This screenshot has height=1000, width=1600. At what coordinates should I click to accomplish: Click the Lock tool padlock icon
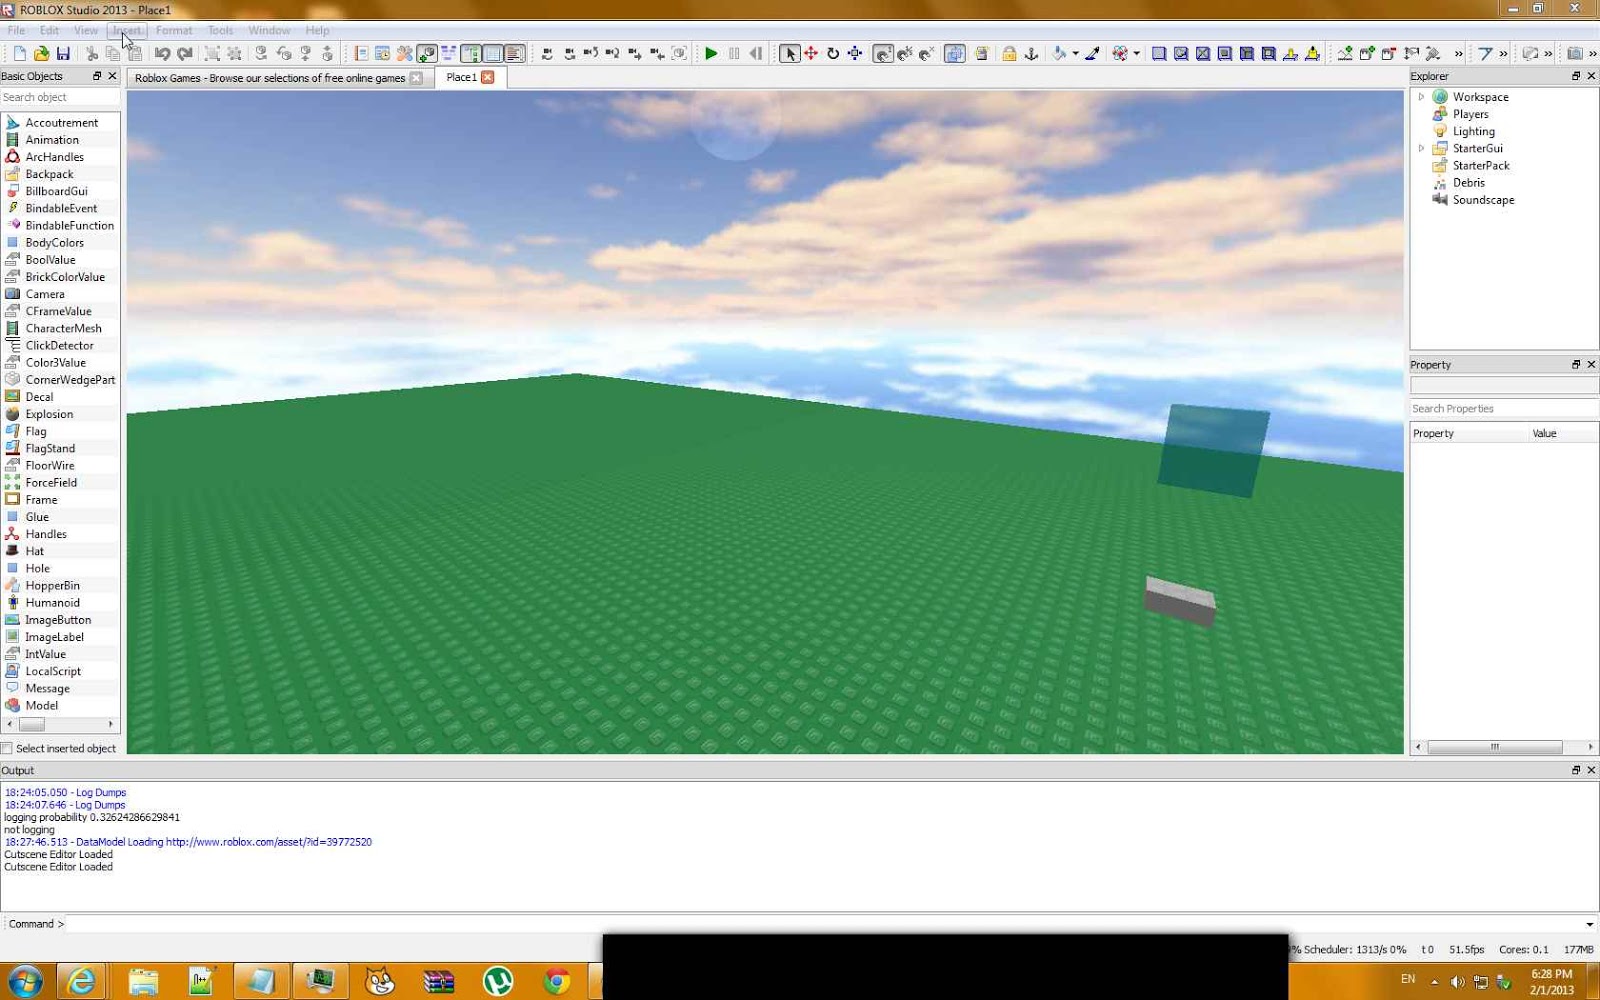pyautogui.click(x=1009, y=54)
